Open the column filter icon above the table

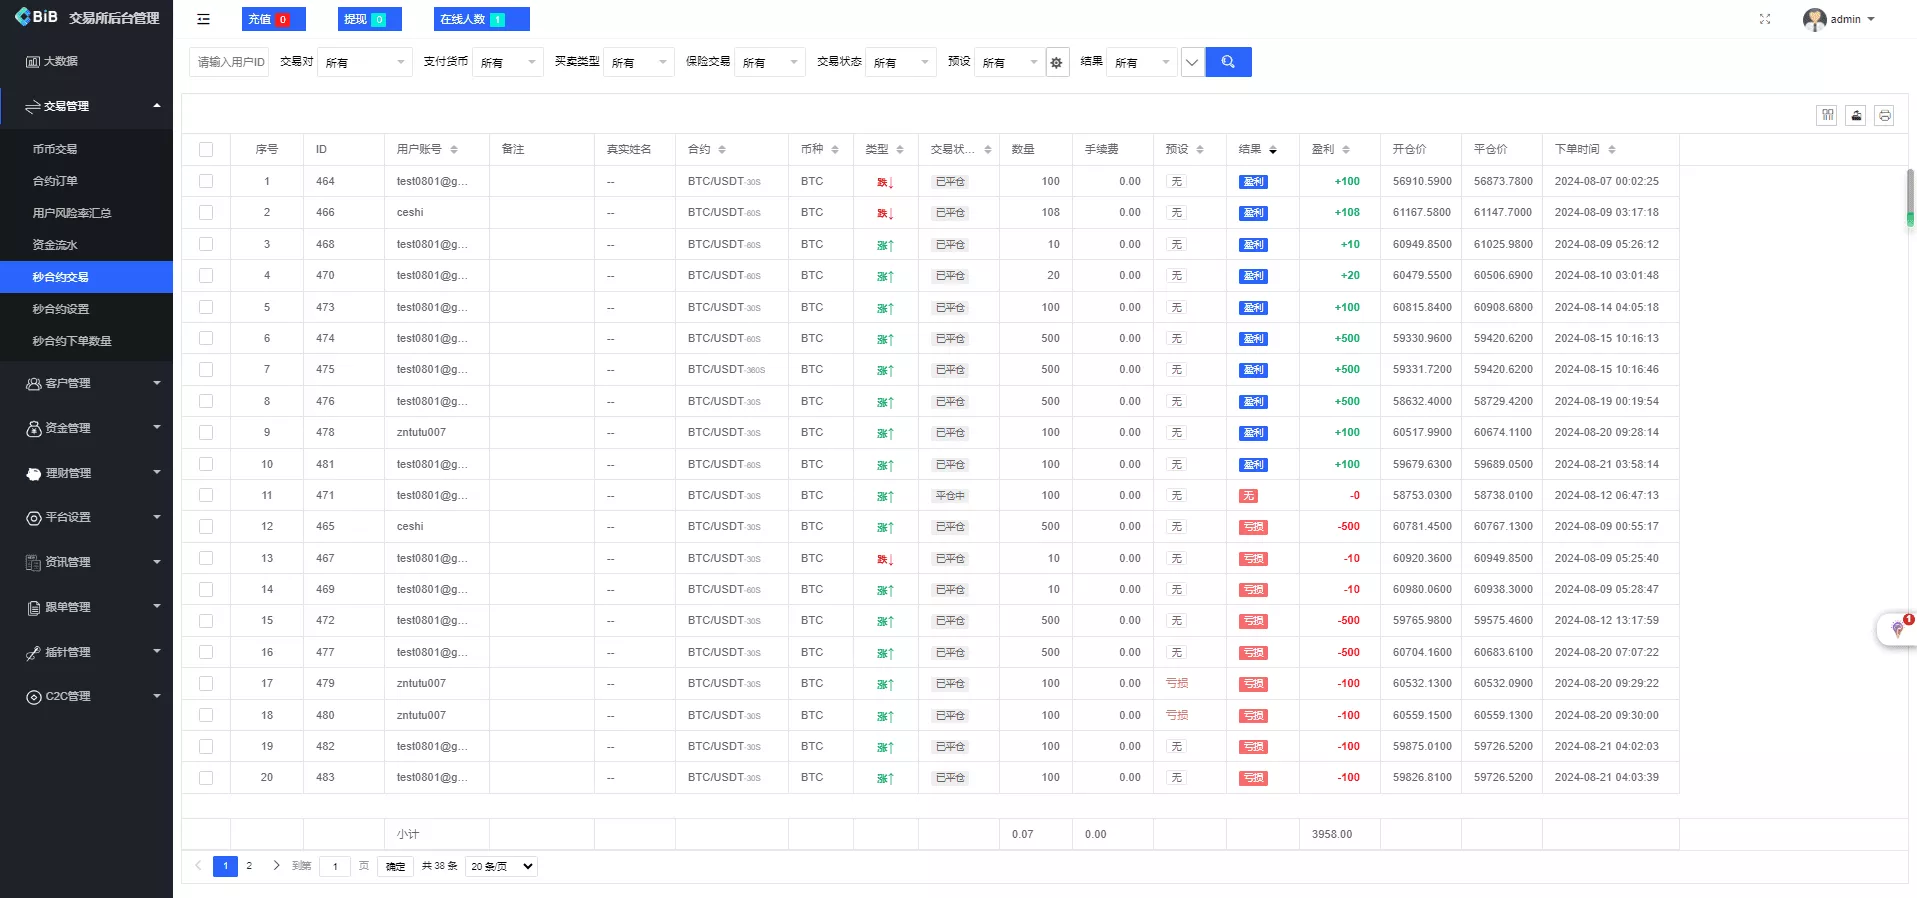coord(1827,115)
